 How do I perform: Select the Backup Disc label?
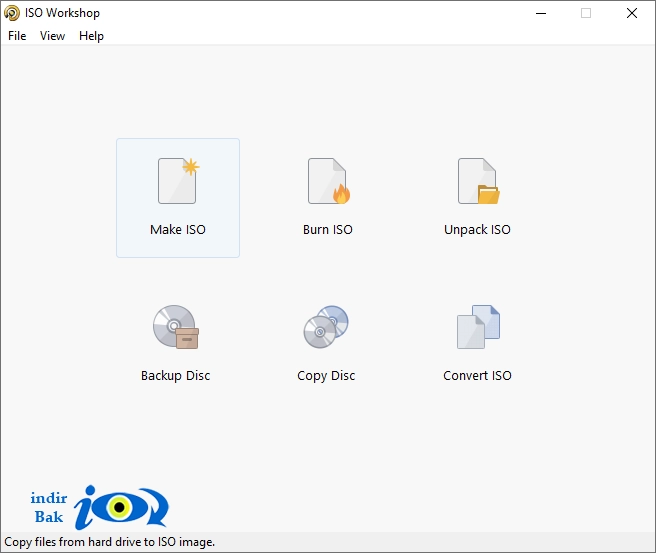pyautogui.click(x=176, y=376)
